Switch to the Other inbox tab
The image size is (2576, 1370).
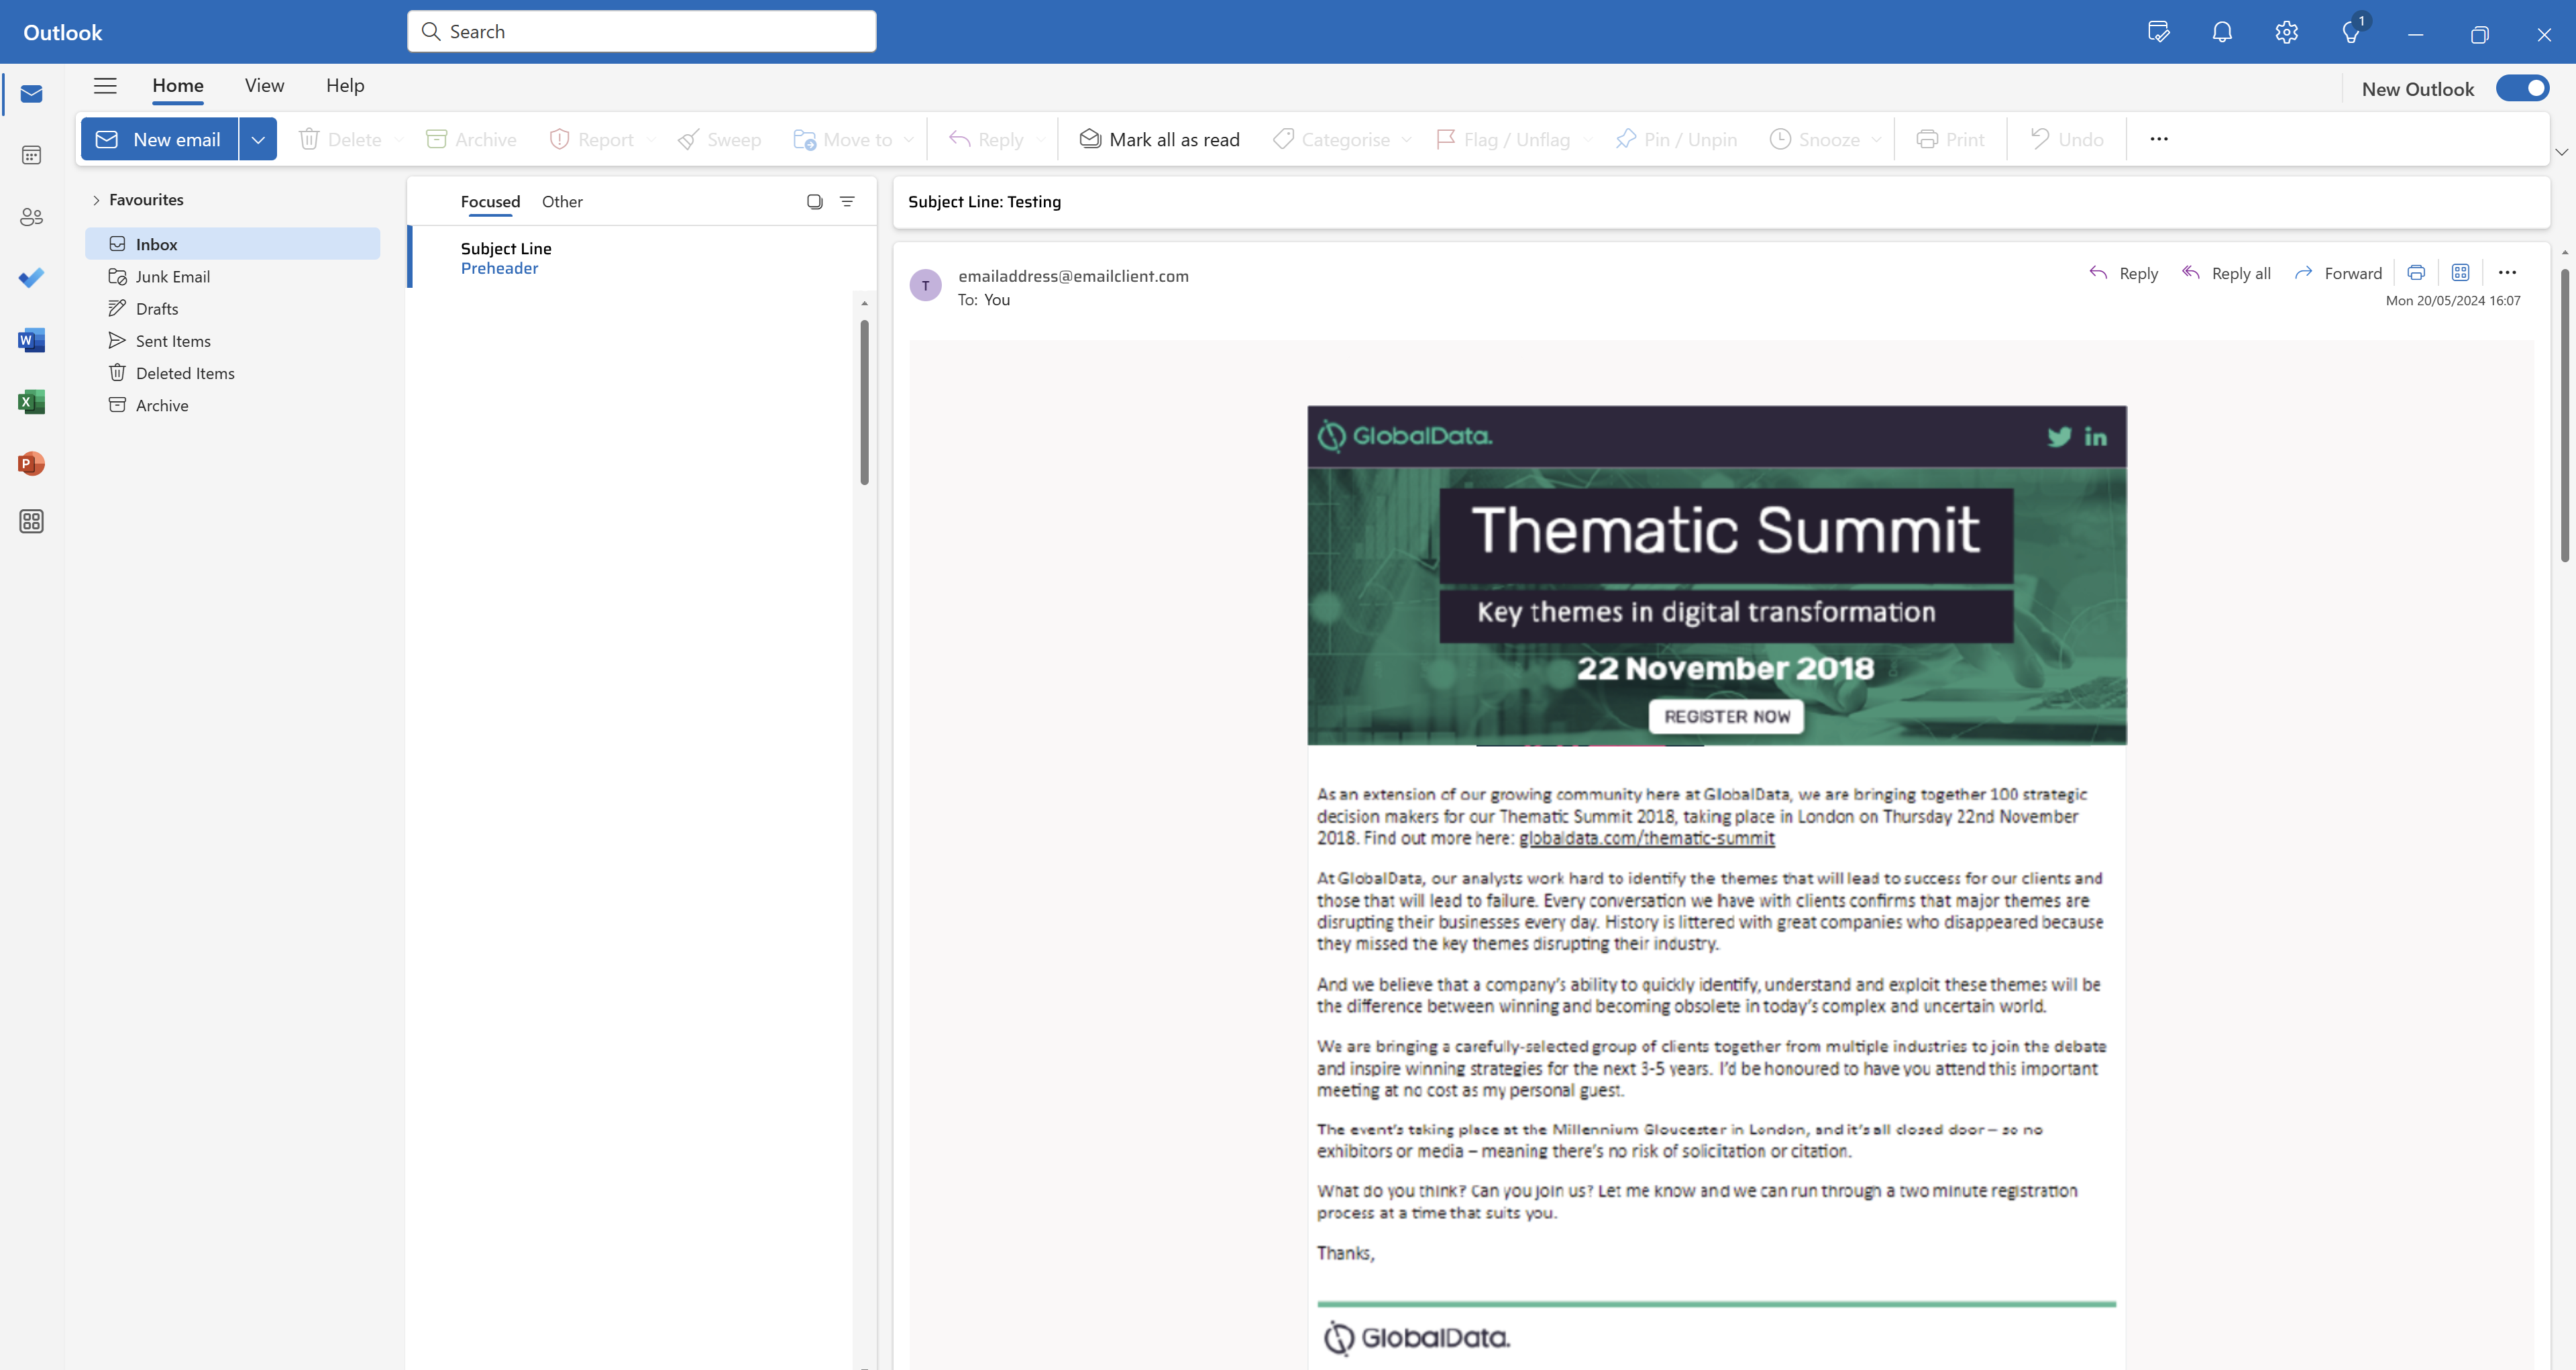pos(562,202)
